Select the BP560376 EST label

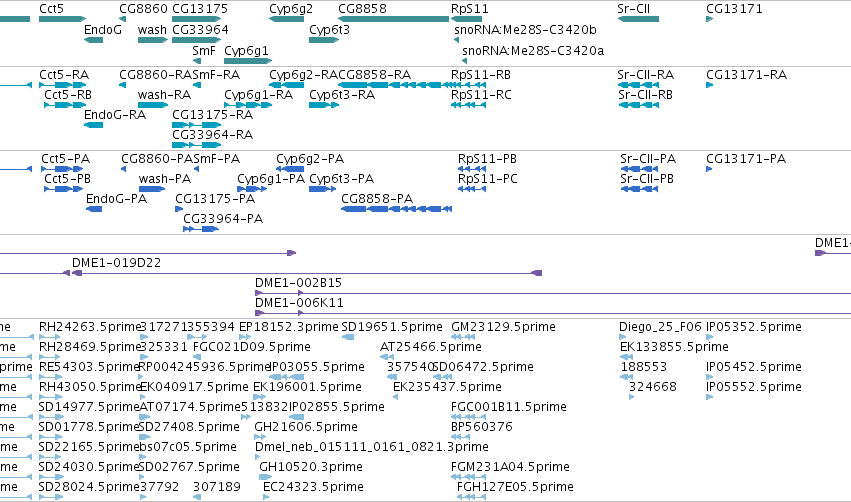coord(482,427)
